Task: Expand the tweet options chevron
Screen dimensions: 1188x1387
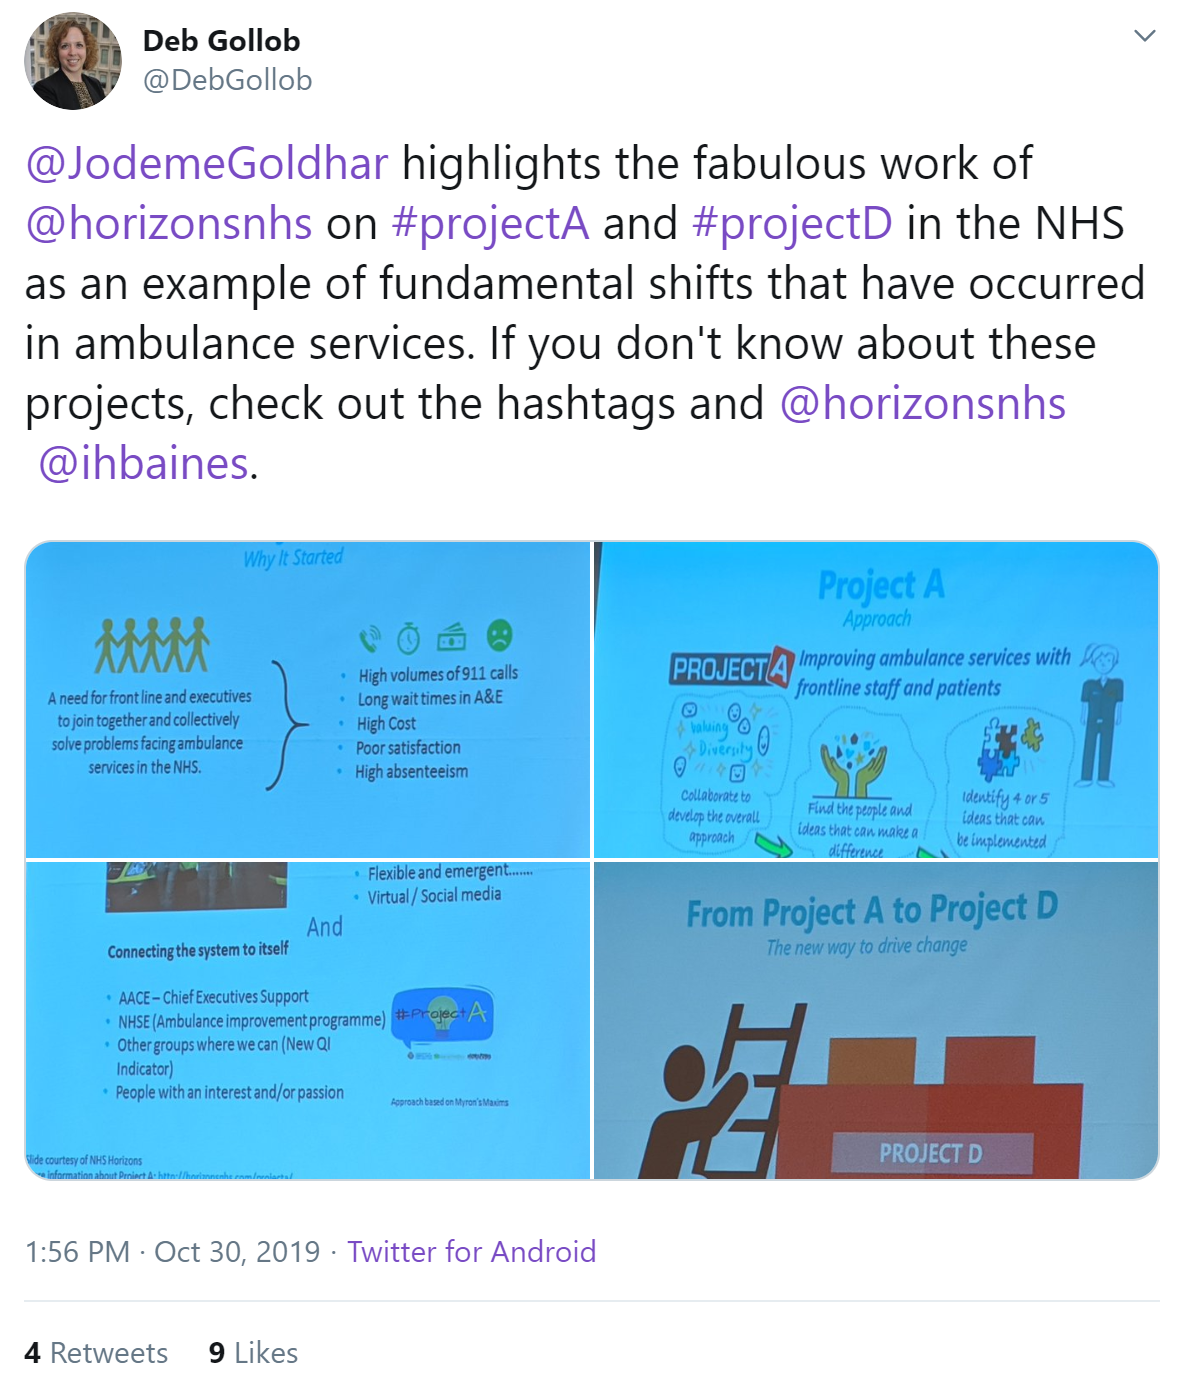Action: 1145,36
